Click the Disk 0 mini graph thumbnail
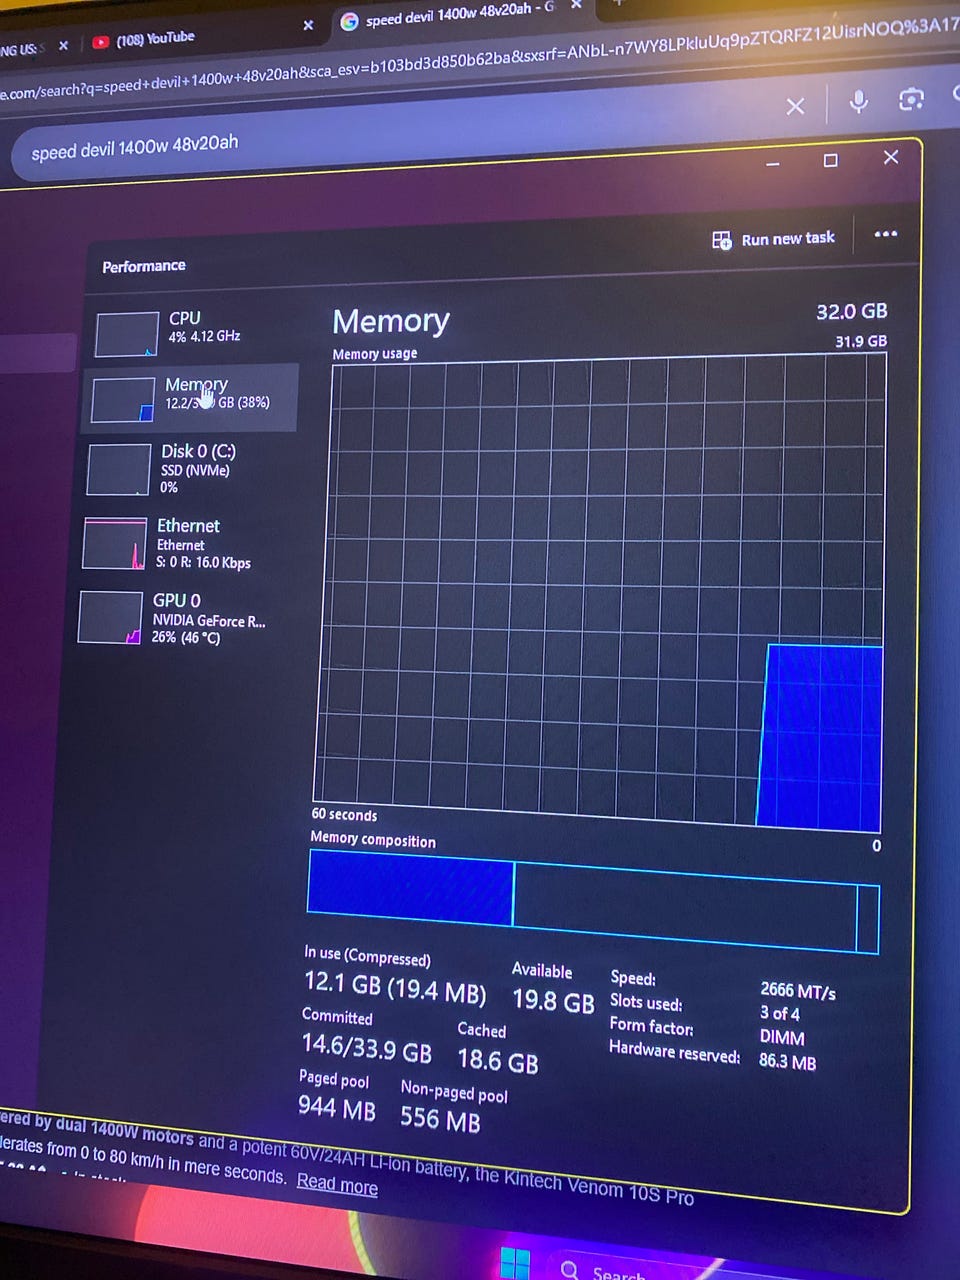Screen dimensions: 960x1280 click(118, 470)
